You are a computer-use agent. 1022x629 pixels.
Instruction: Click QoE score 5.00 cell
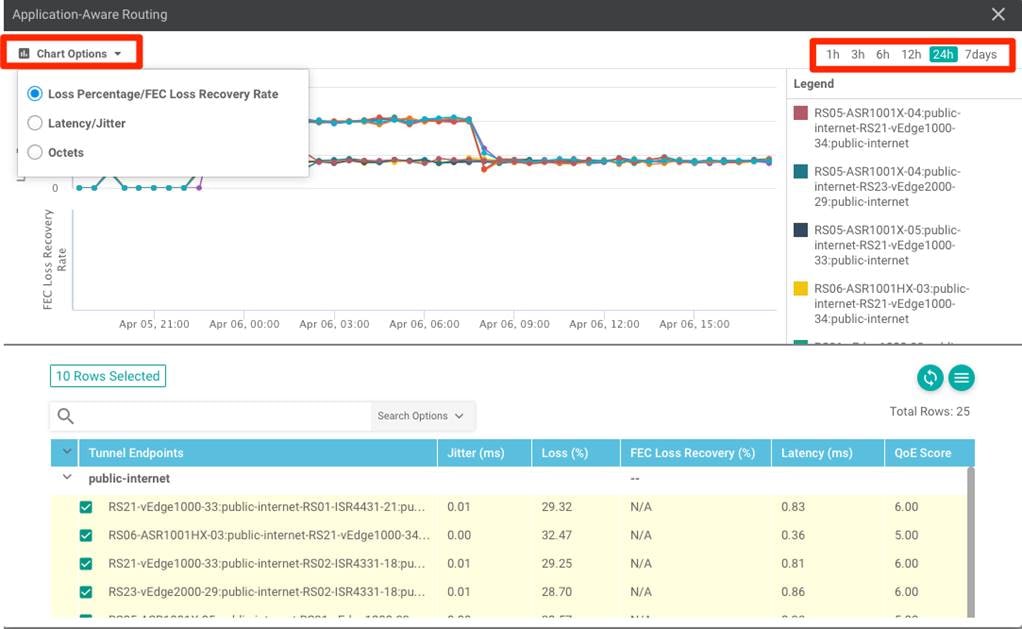click(906, 535)
